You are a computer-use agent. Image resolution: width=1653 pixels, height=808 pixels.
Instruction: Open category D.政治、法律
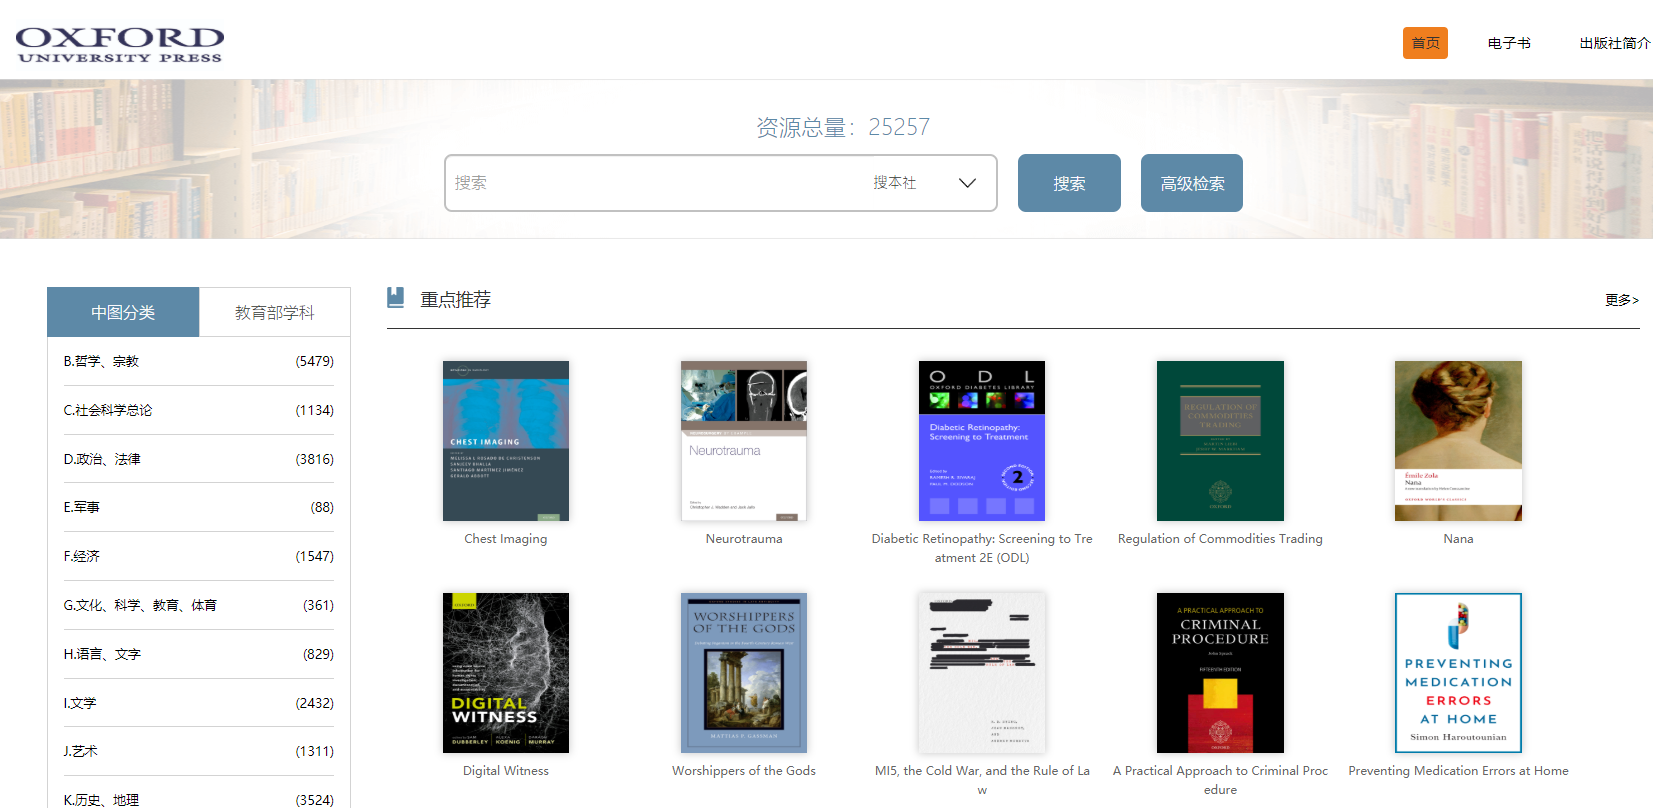tap(199, 459)
